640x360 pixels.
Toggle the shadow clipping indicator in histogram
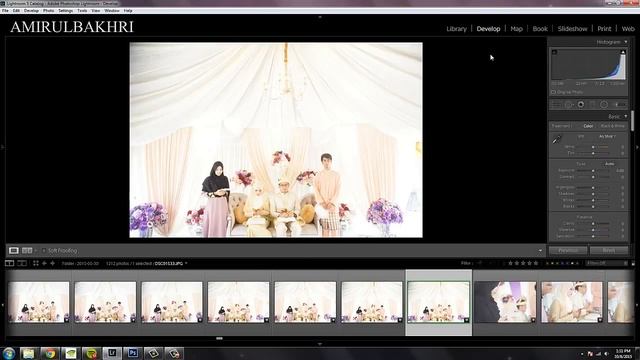pos(554,52)
